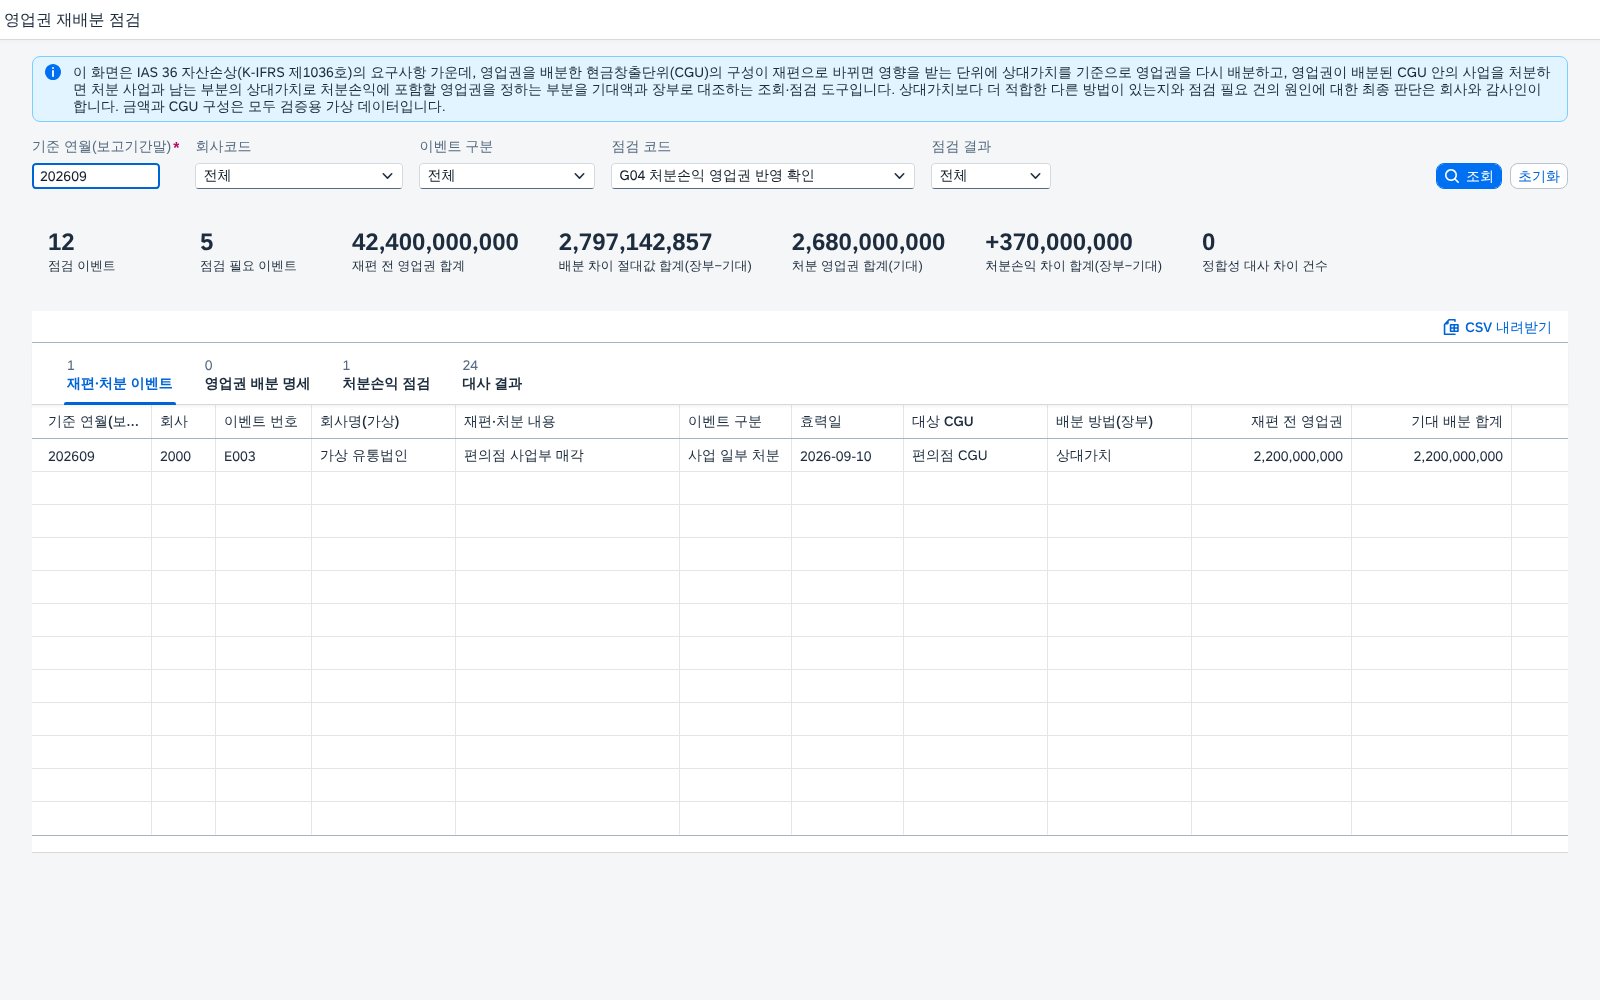Click the 2026-09-10 effective date cell
1600x1000 pixels.
pyautogui.click(x=847, y=456)
